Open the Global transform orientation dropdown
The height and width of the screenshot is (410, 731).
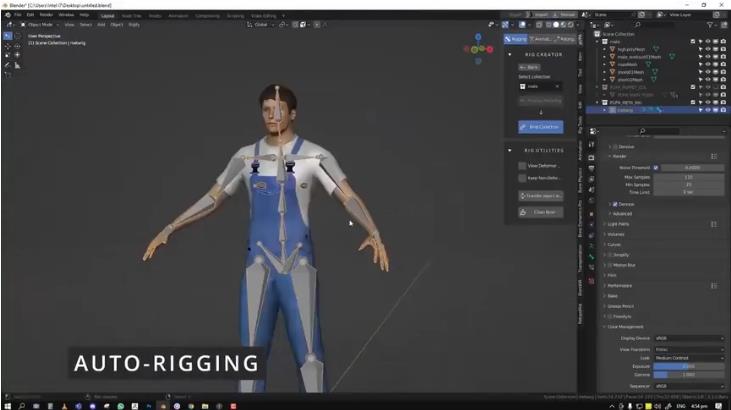(260, 25)
